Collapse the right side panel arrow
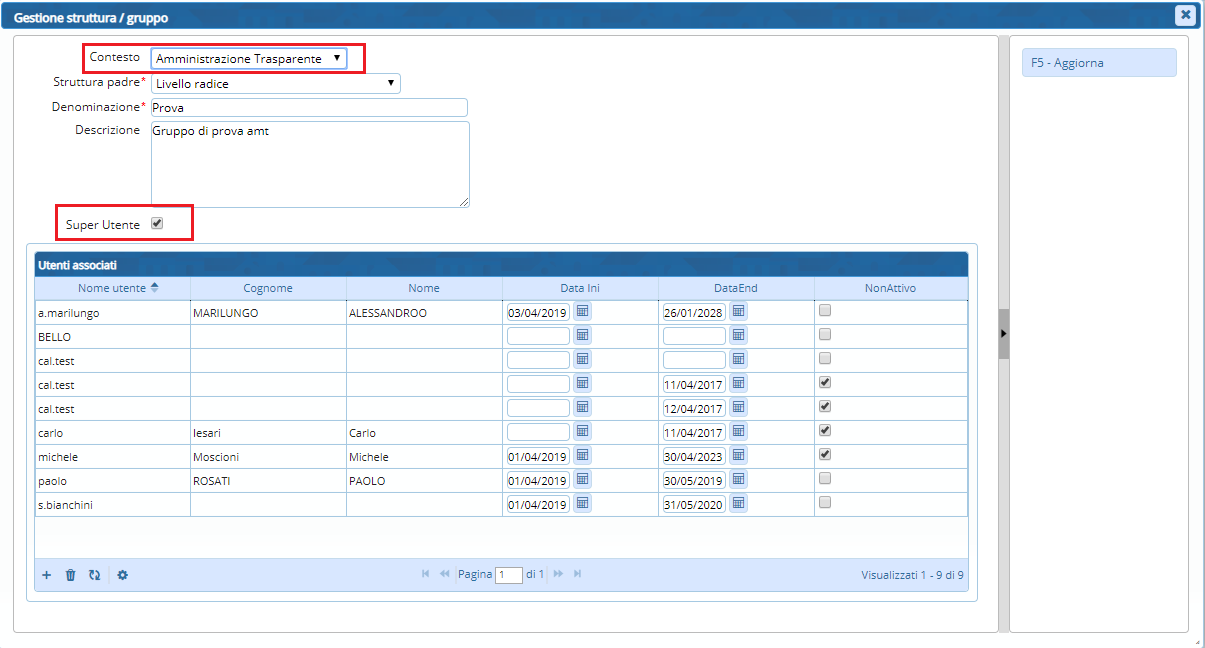1205x648 pixels. tap(1004, 333)
